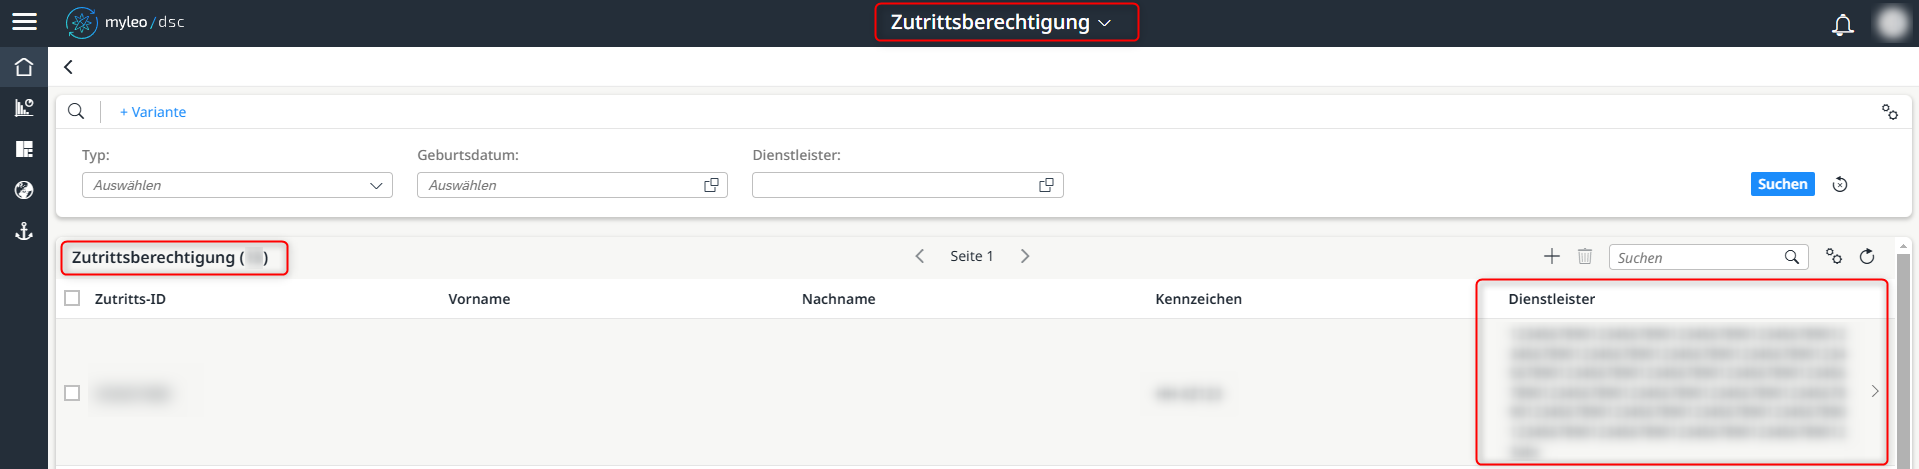1919x469 pixels.
Task: Click the + Variante link
Action: [153, 112]
